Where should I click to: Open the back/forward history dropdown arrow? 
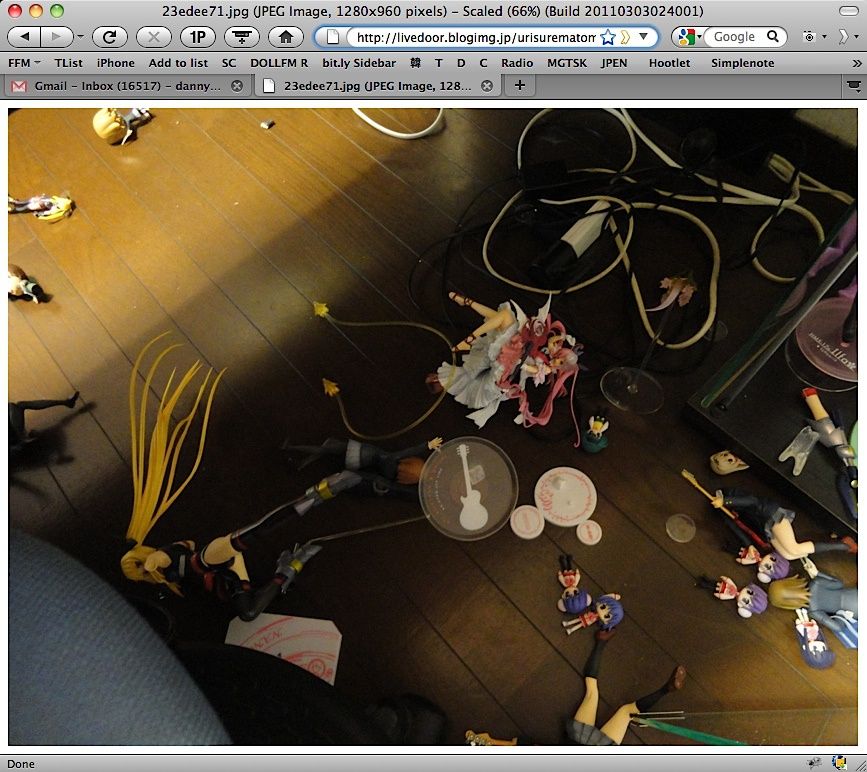81,37
